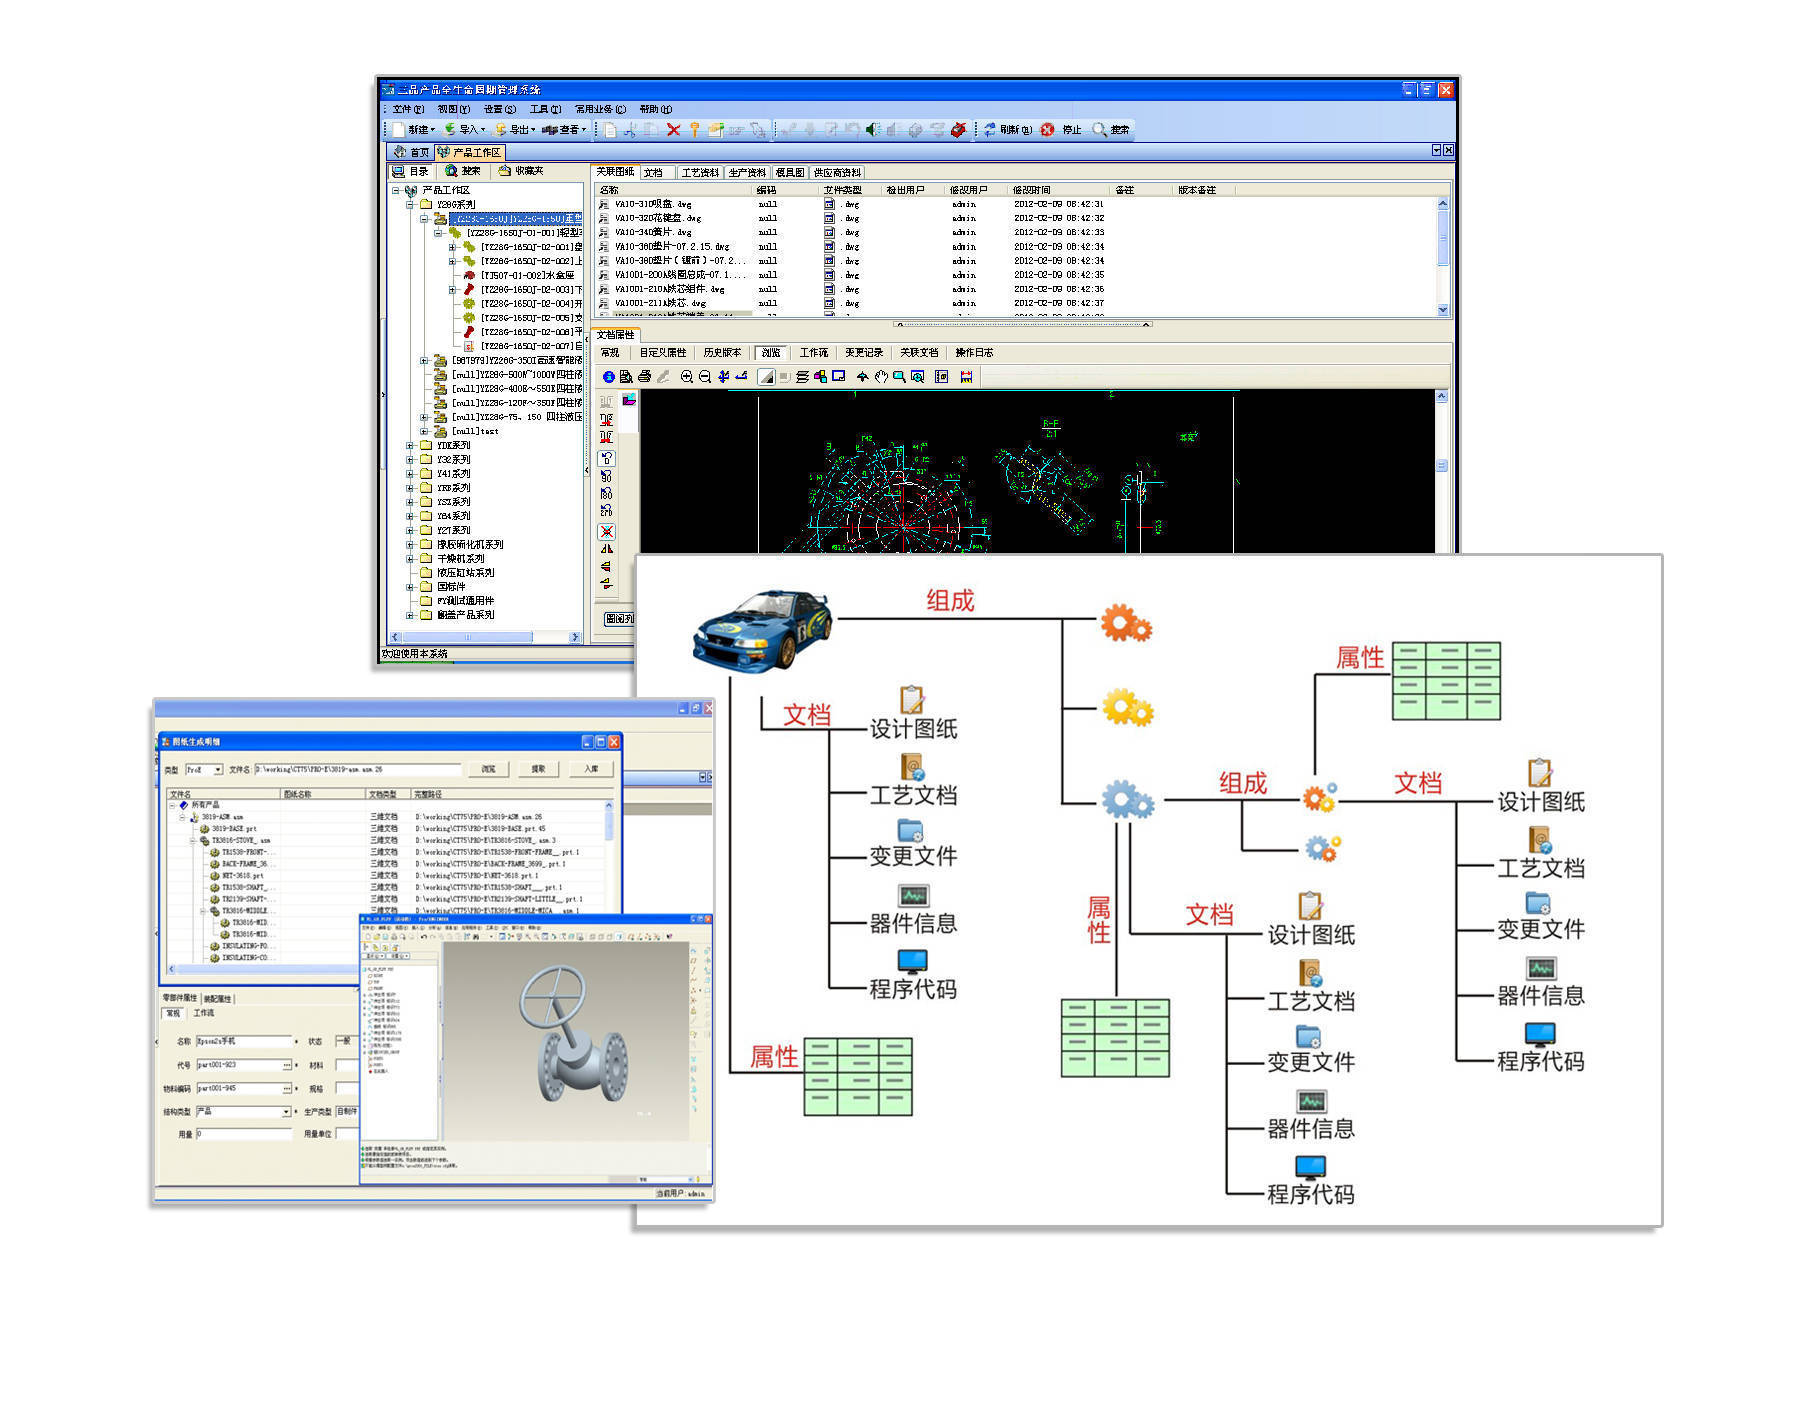Expand the 国标件 folder node
The height and width of the screenshot is (1408, 1804).
410,587
